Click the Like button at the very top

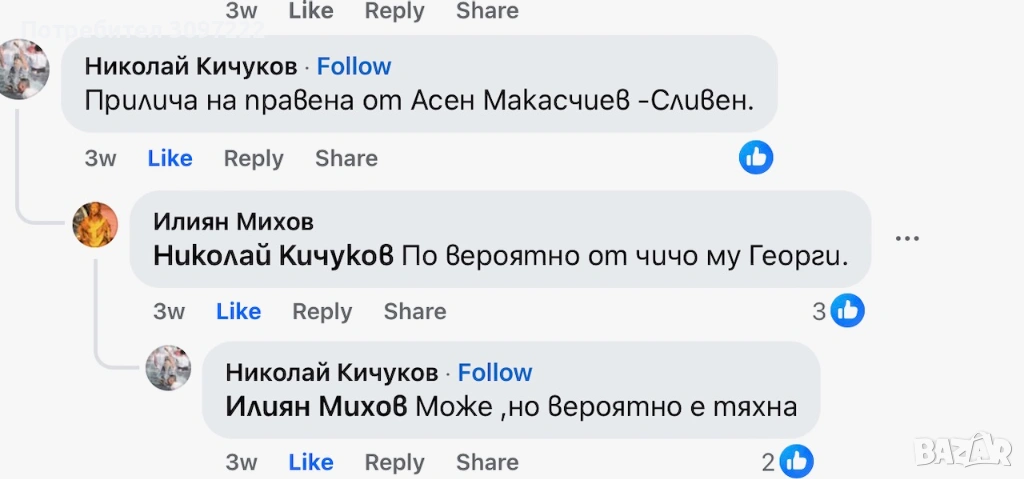point(310,11)
